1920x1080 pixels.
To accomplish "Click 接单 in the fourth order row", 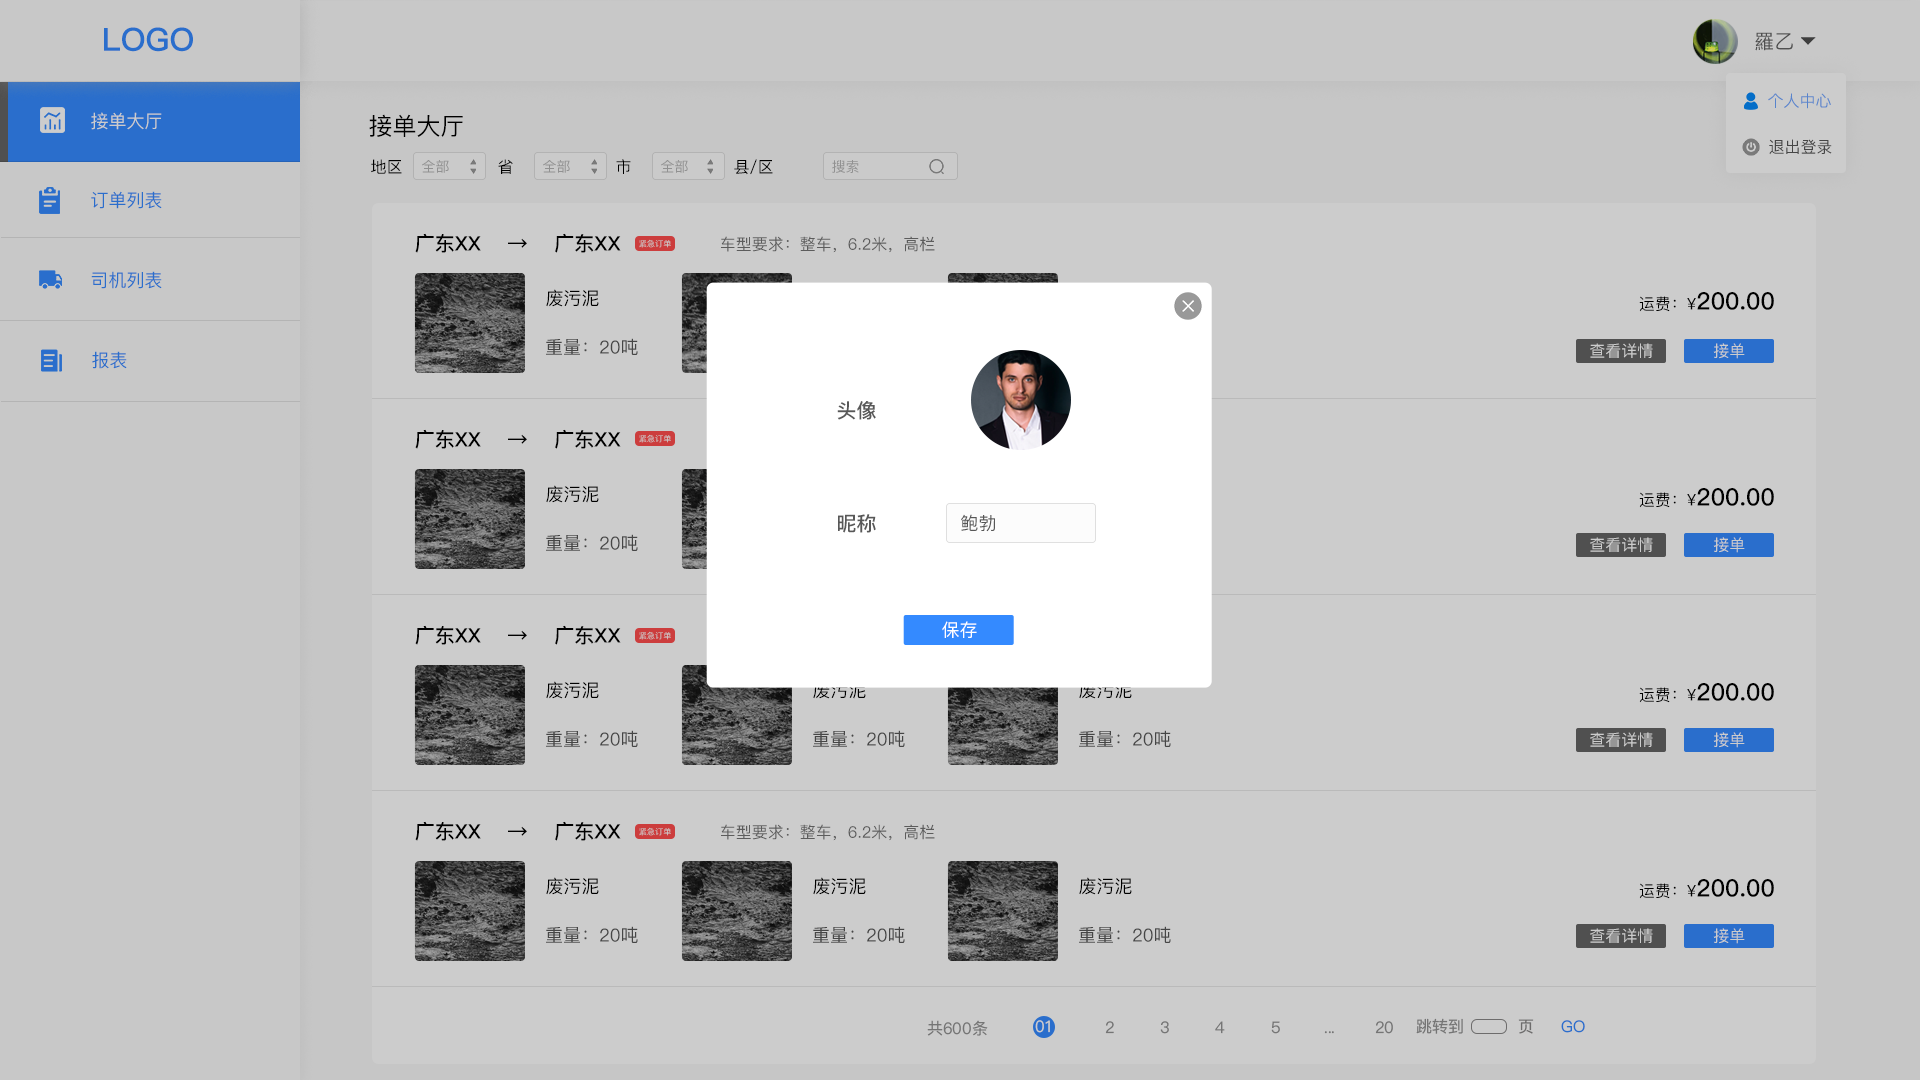I will pos(1728,936).
